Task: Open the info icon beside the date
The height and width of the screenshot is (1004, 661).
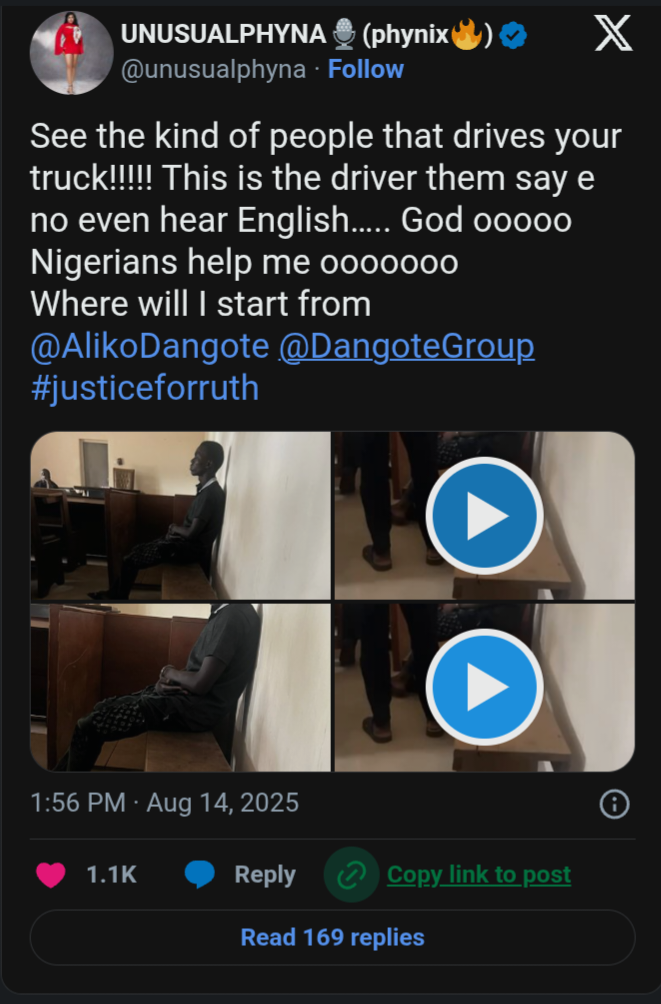Action: 614,803
